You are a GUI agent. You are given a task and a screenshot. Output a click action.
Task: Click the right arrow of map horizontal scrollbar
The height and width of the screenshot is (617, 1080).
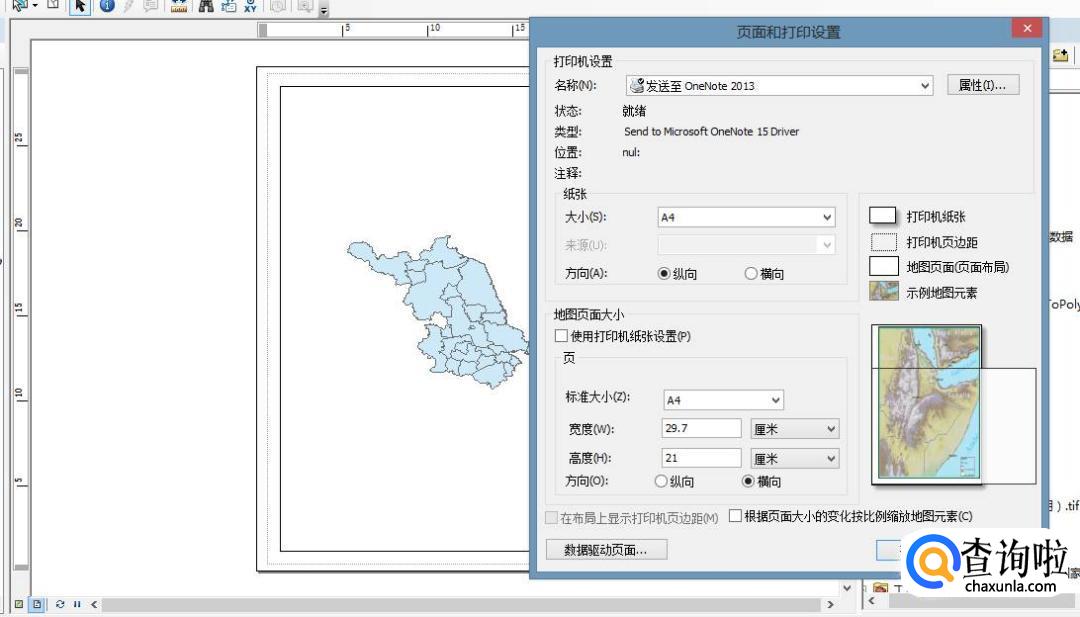click(x=831, y=604)
